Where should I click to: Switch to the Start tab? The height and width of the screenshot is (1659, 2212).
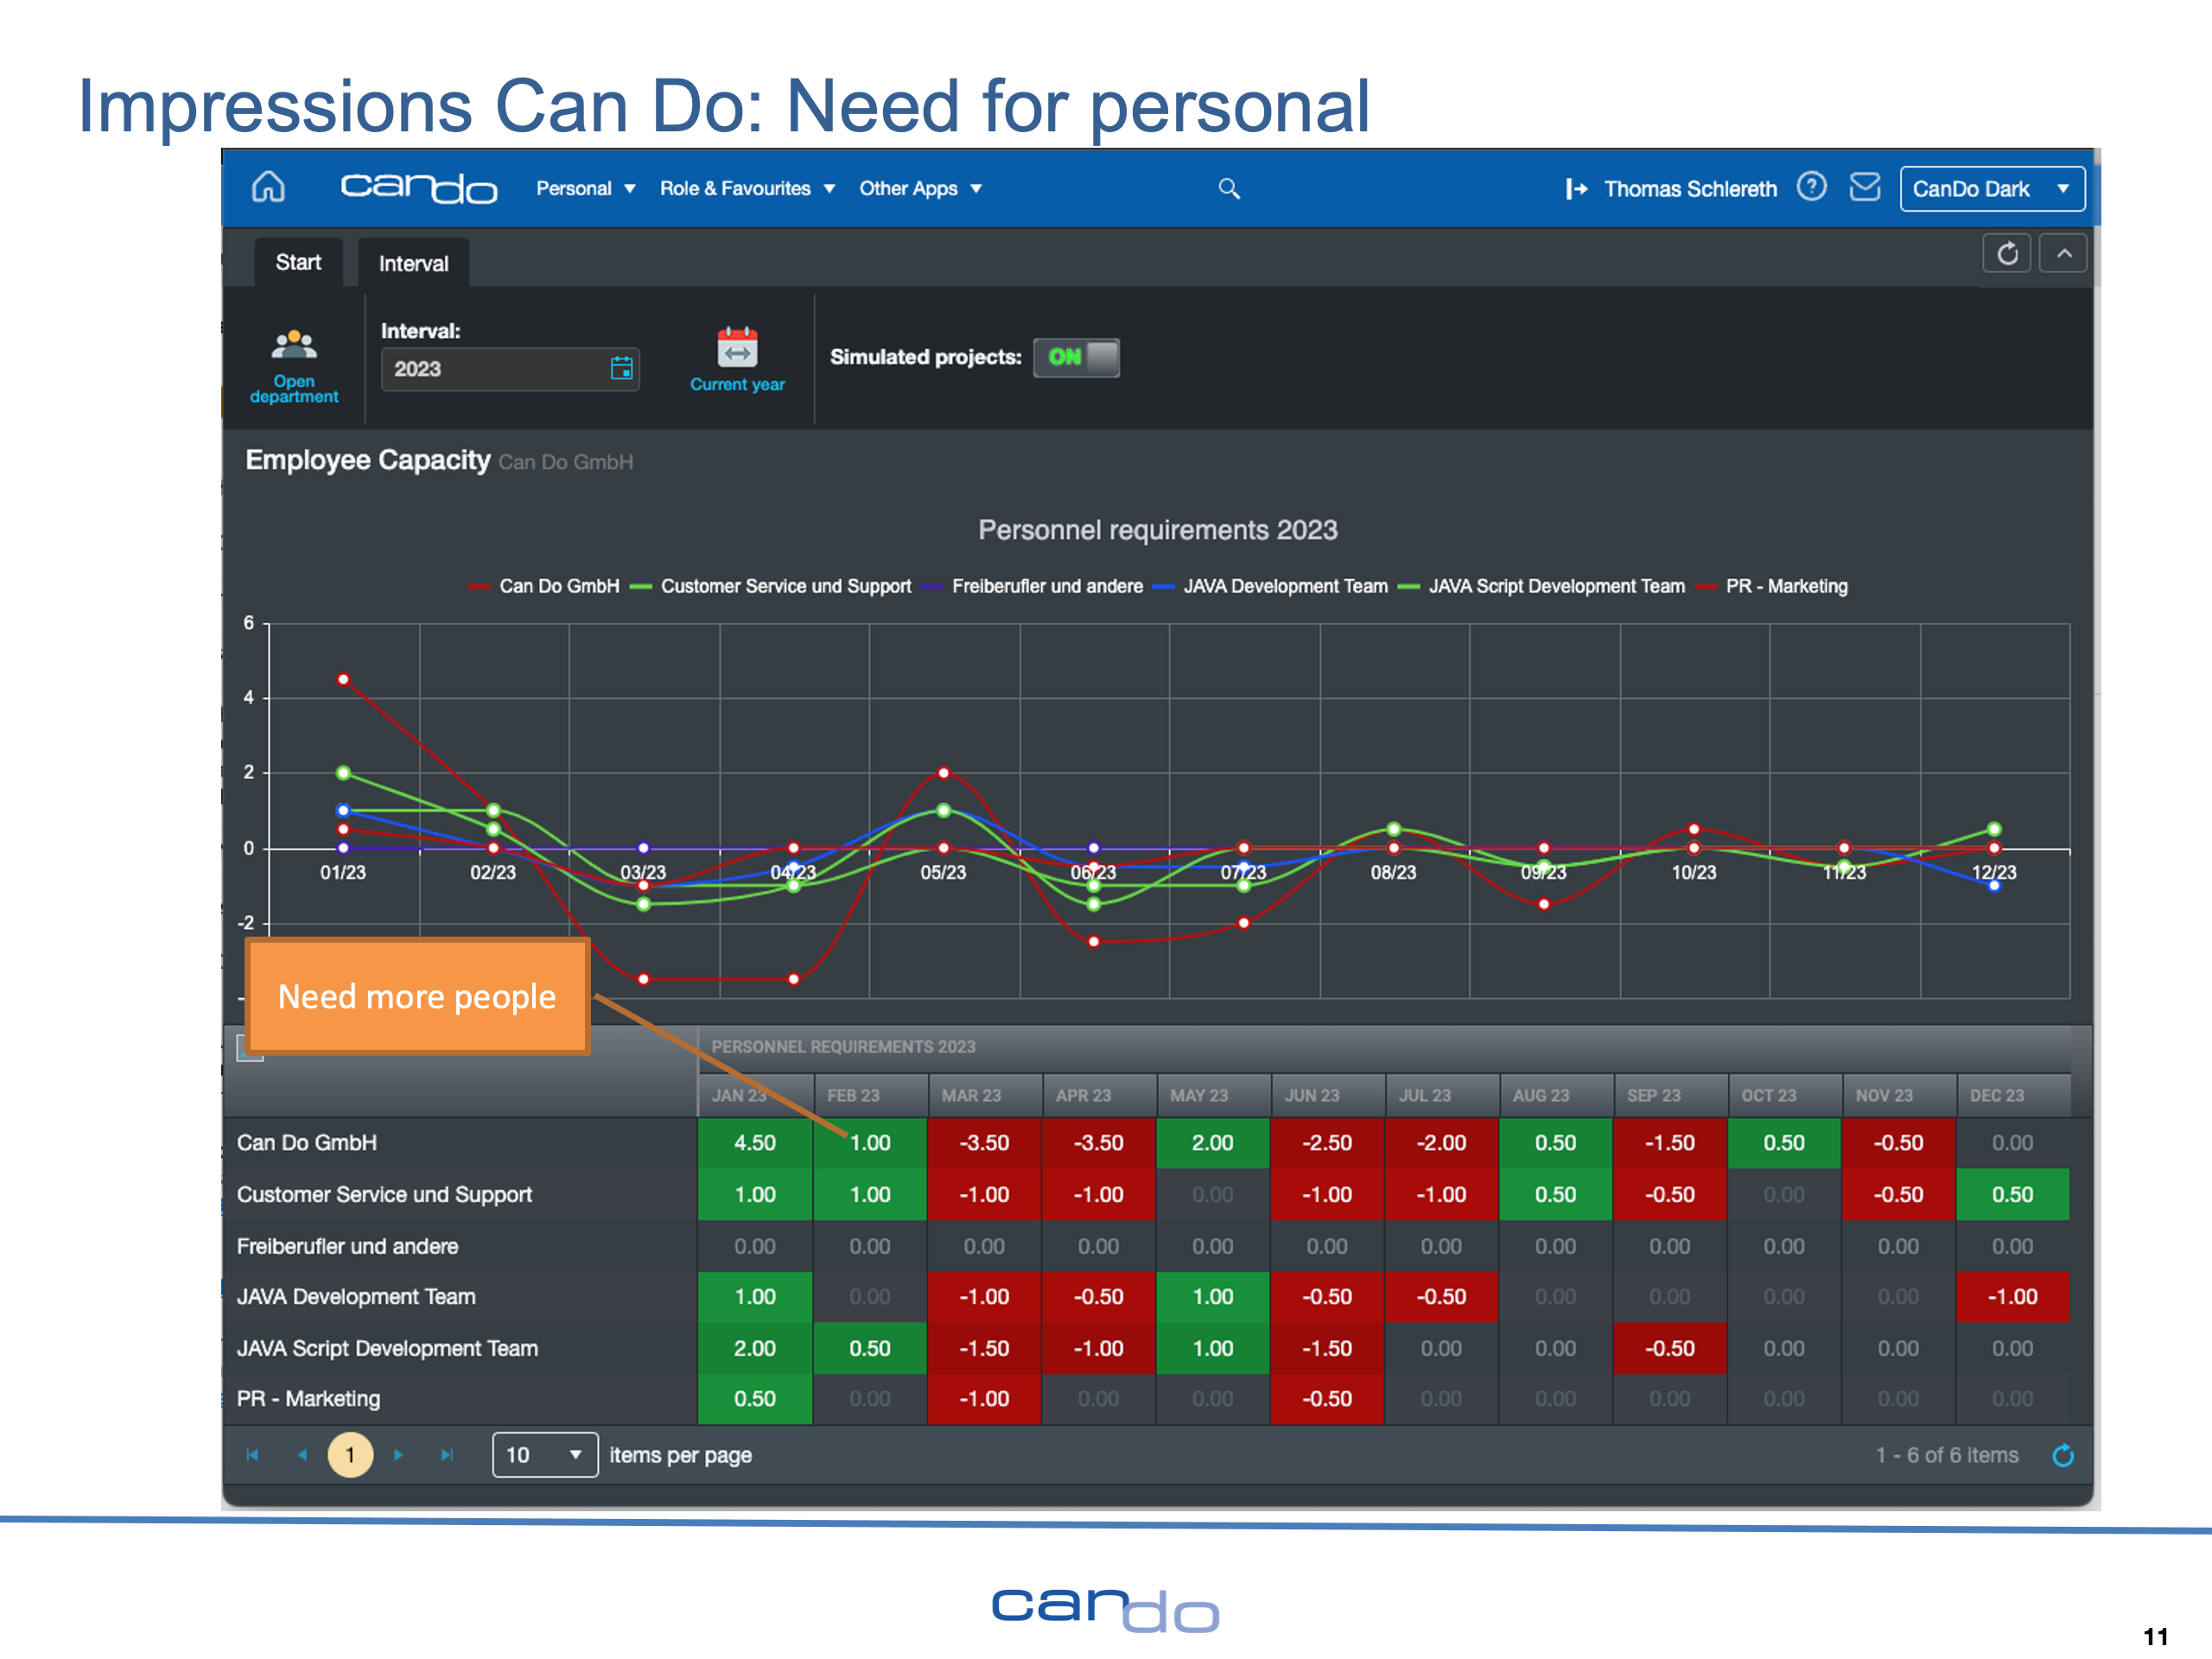pyautogui.click(x=298, y=263)
